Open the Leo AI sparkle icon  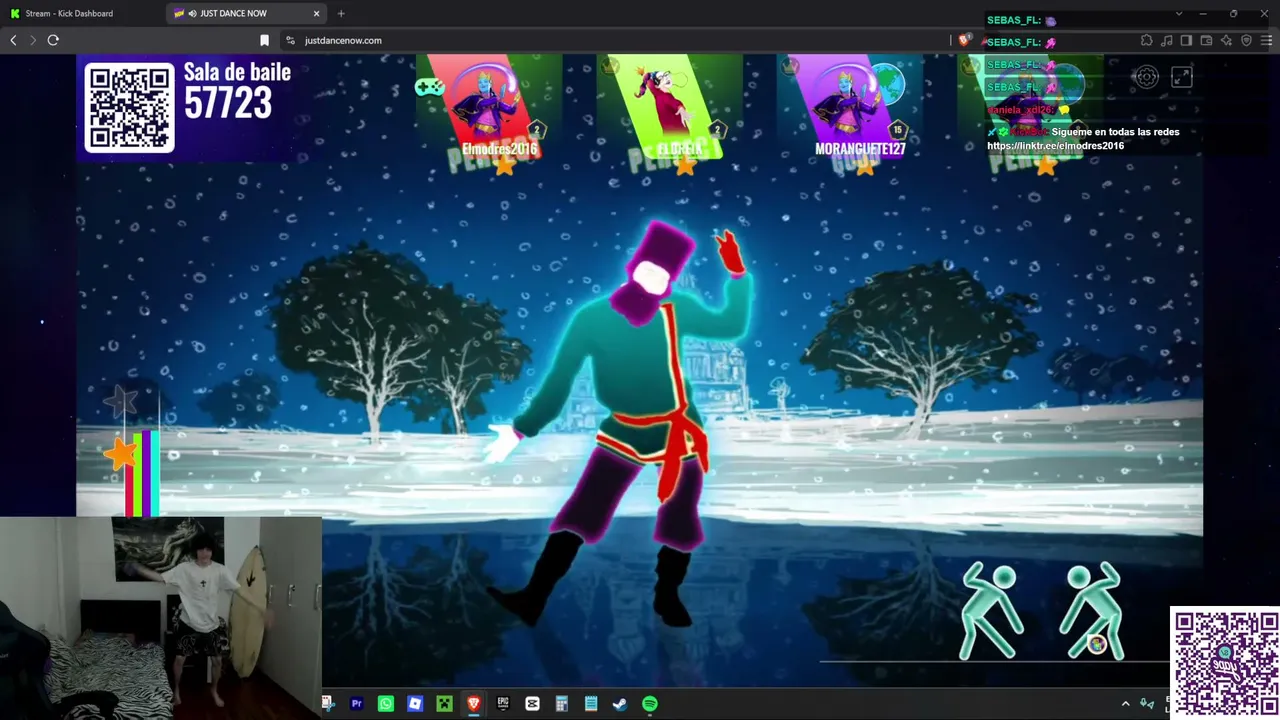pyautogui.click(x=1226, y=40)
